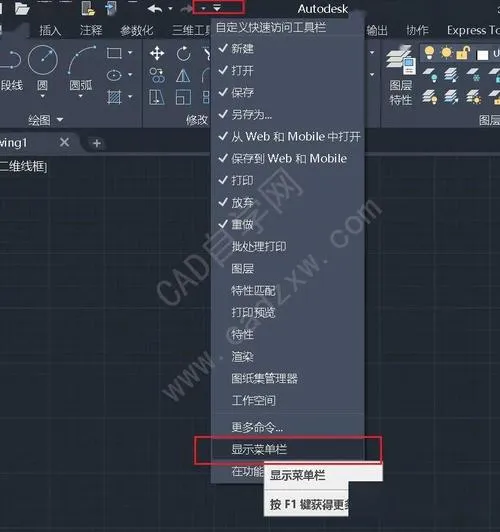Screen dimensions: 500x532
Task: Choose 特性匹配 from the menu
Action: (288, 290)
